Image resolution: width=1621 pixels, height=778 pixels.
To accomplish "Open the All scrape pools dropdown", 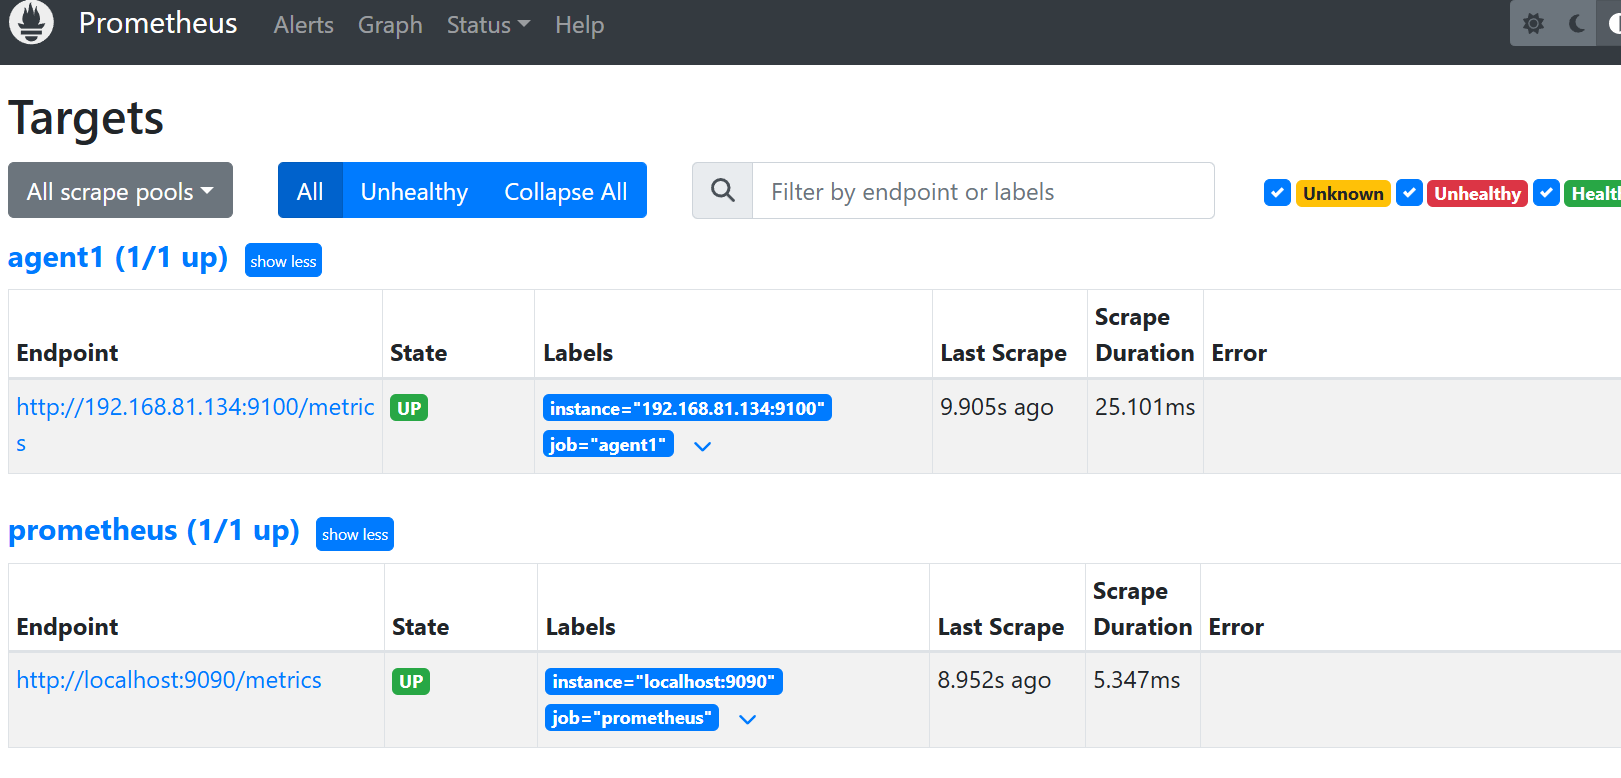I will tap(120, 190).
